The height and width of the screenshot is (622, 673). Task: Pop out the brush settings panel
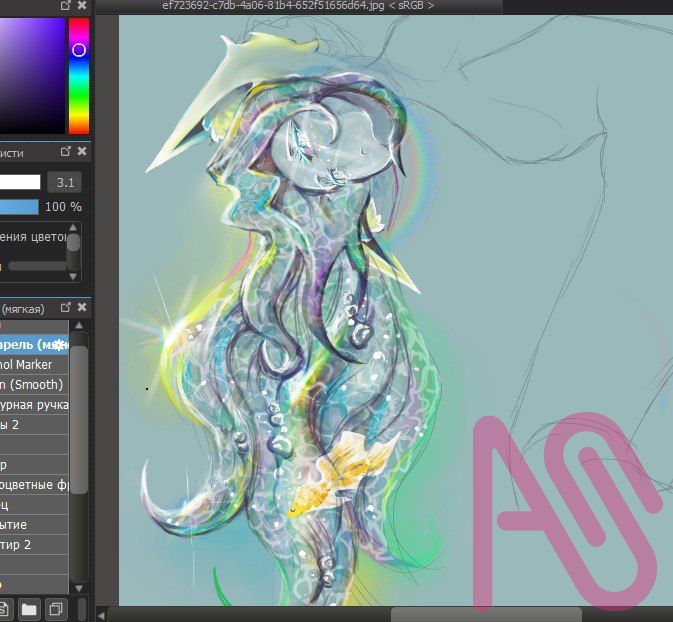(x=66, y=152)
